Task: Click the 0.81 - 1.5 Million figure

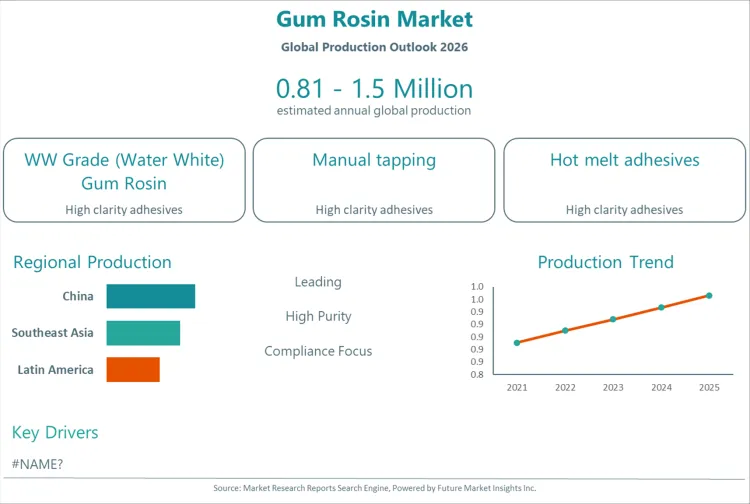Action: point(375,89)
